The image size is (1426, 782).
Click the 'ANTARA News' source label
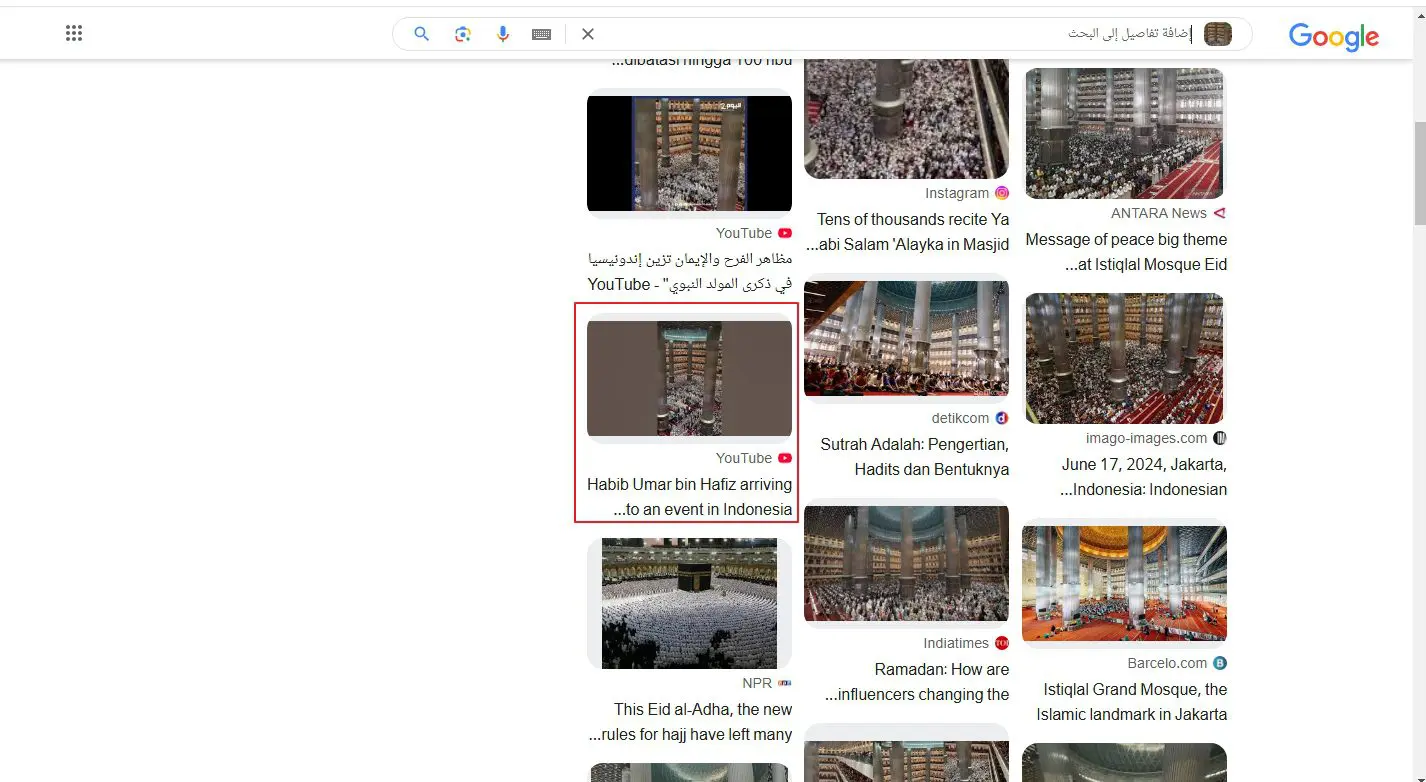pyautogui.click(x=1159, y=213)
